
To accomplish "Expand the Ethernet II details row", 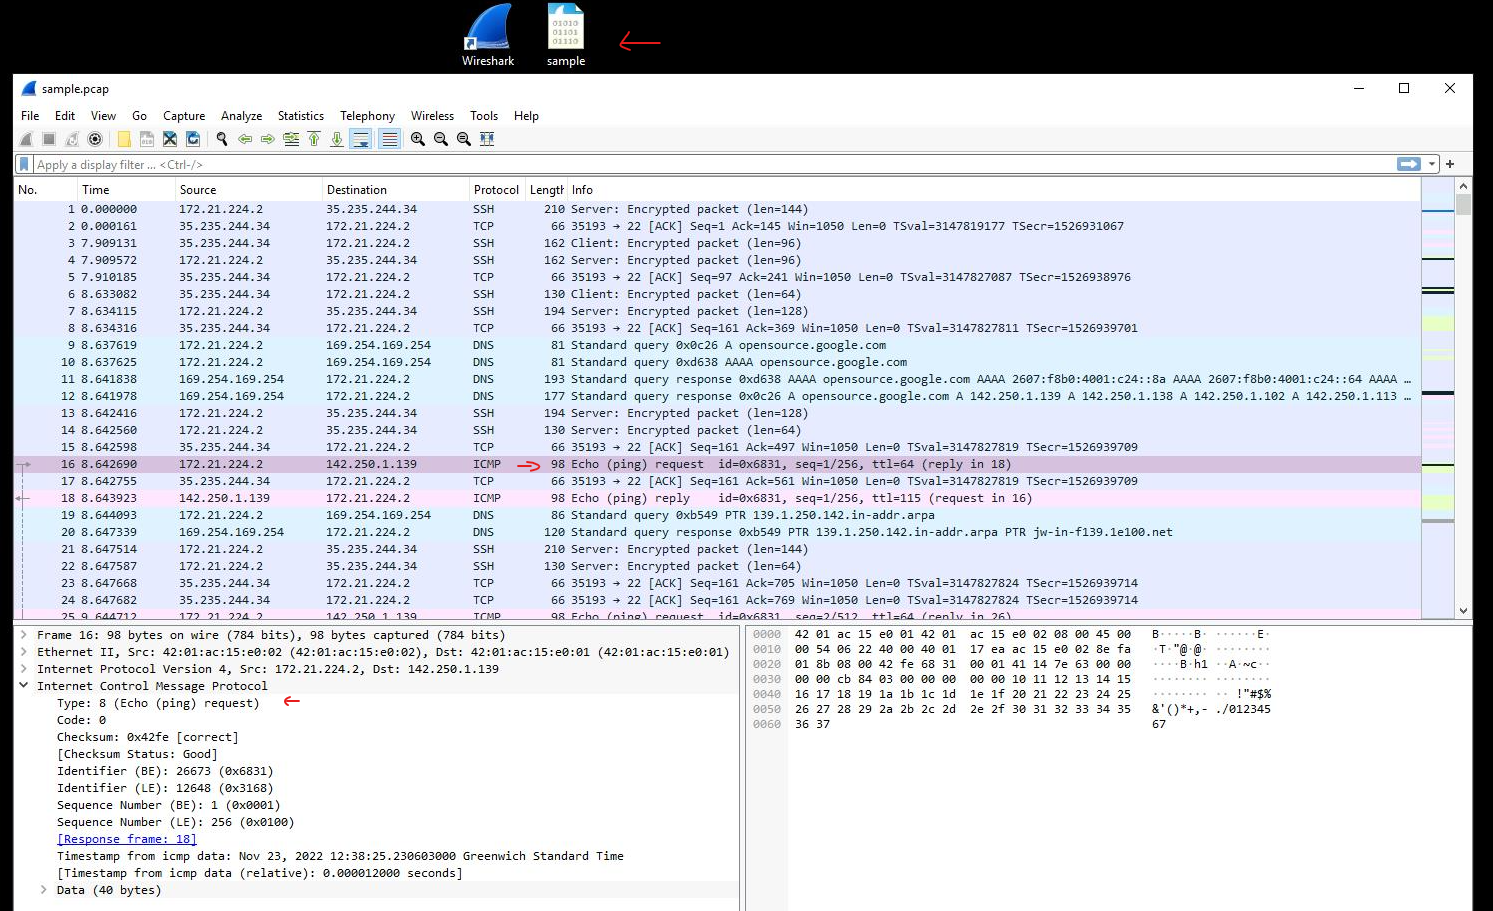I will (x=24, y=652).
